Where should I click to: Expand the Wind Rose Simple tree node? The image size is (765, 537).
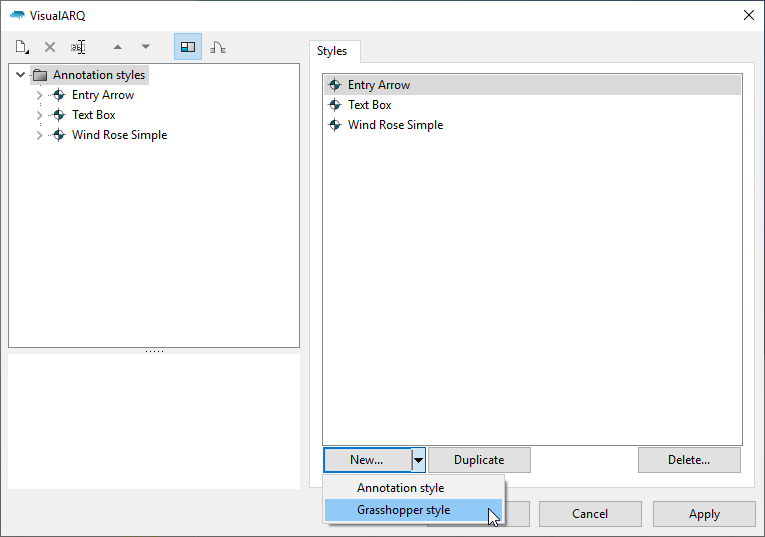pyautogui.click(x=40, y=135)
